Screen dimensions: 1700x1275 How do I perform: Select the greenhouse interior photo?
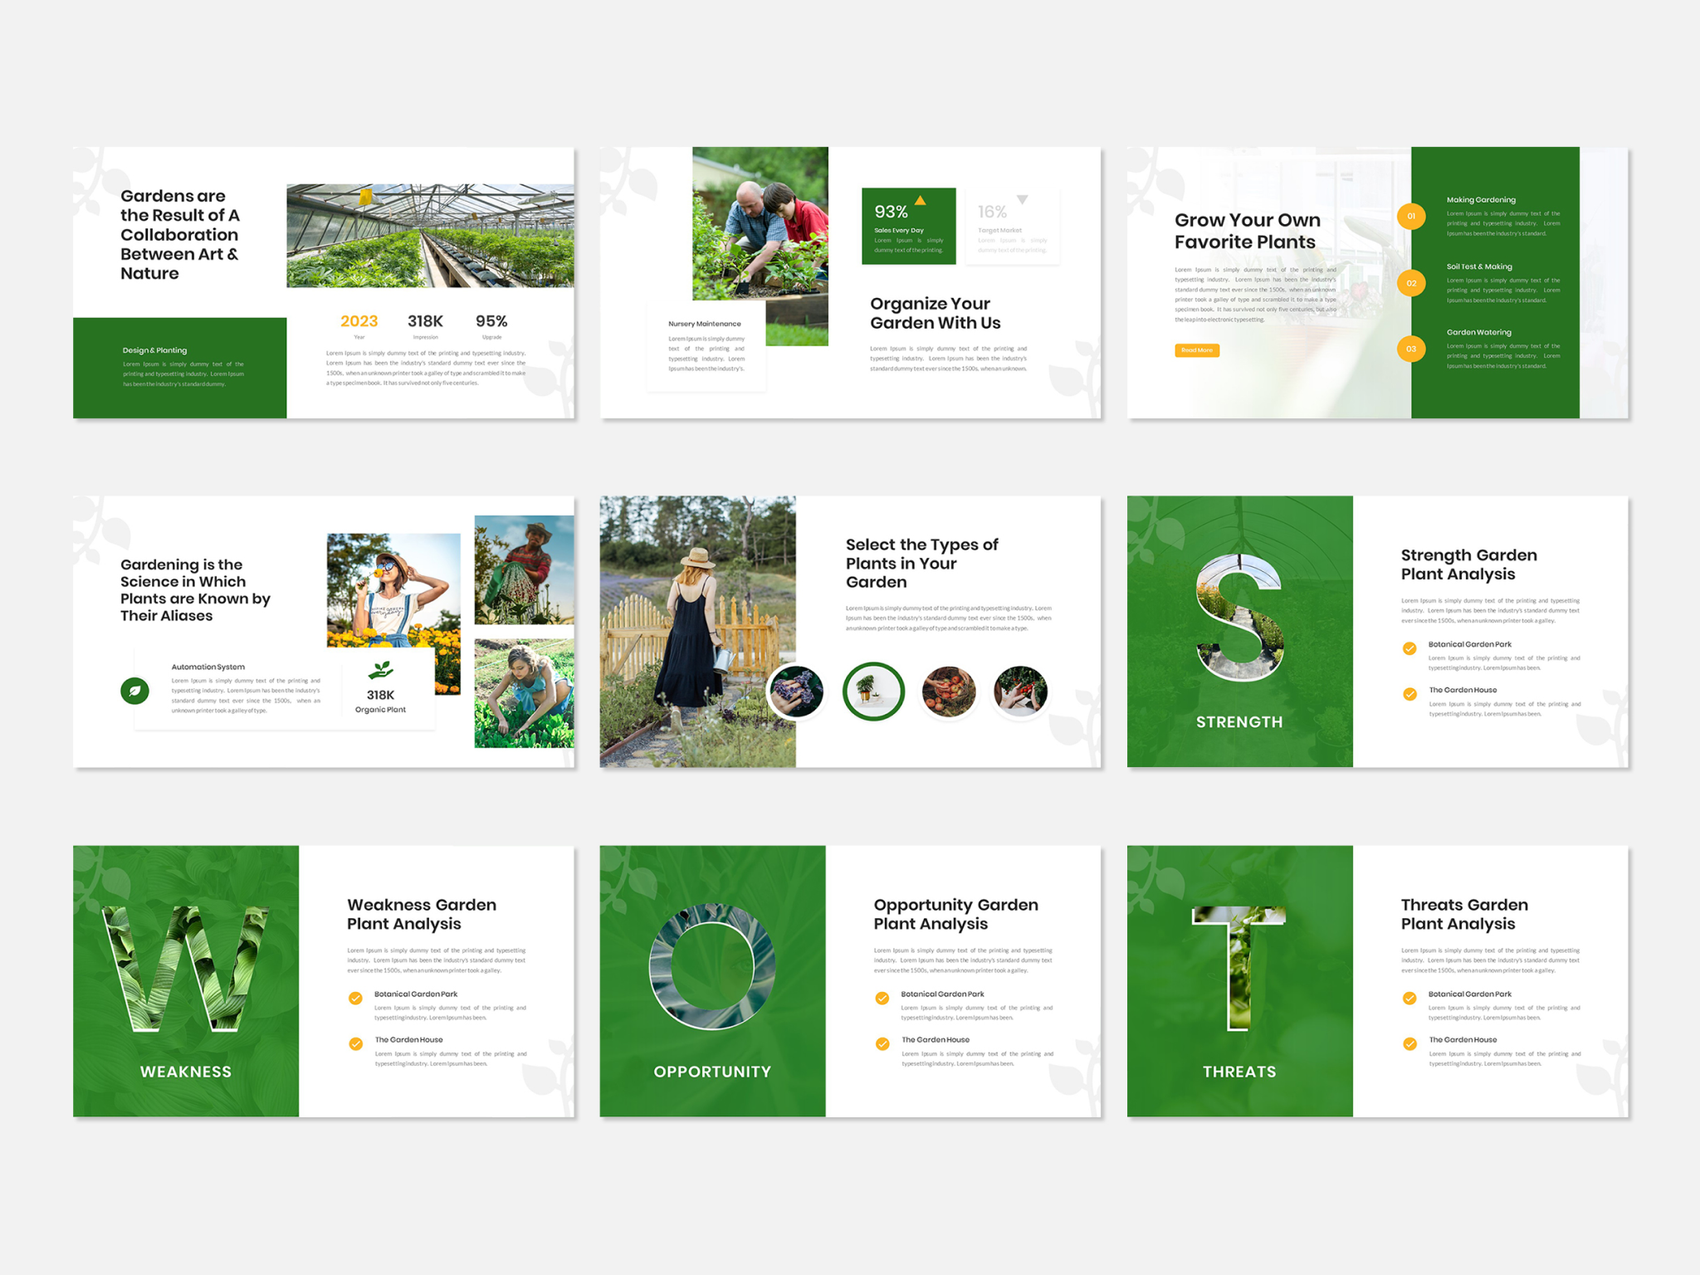coord(430,236)
